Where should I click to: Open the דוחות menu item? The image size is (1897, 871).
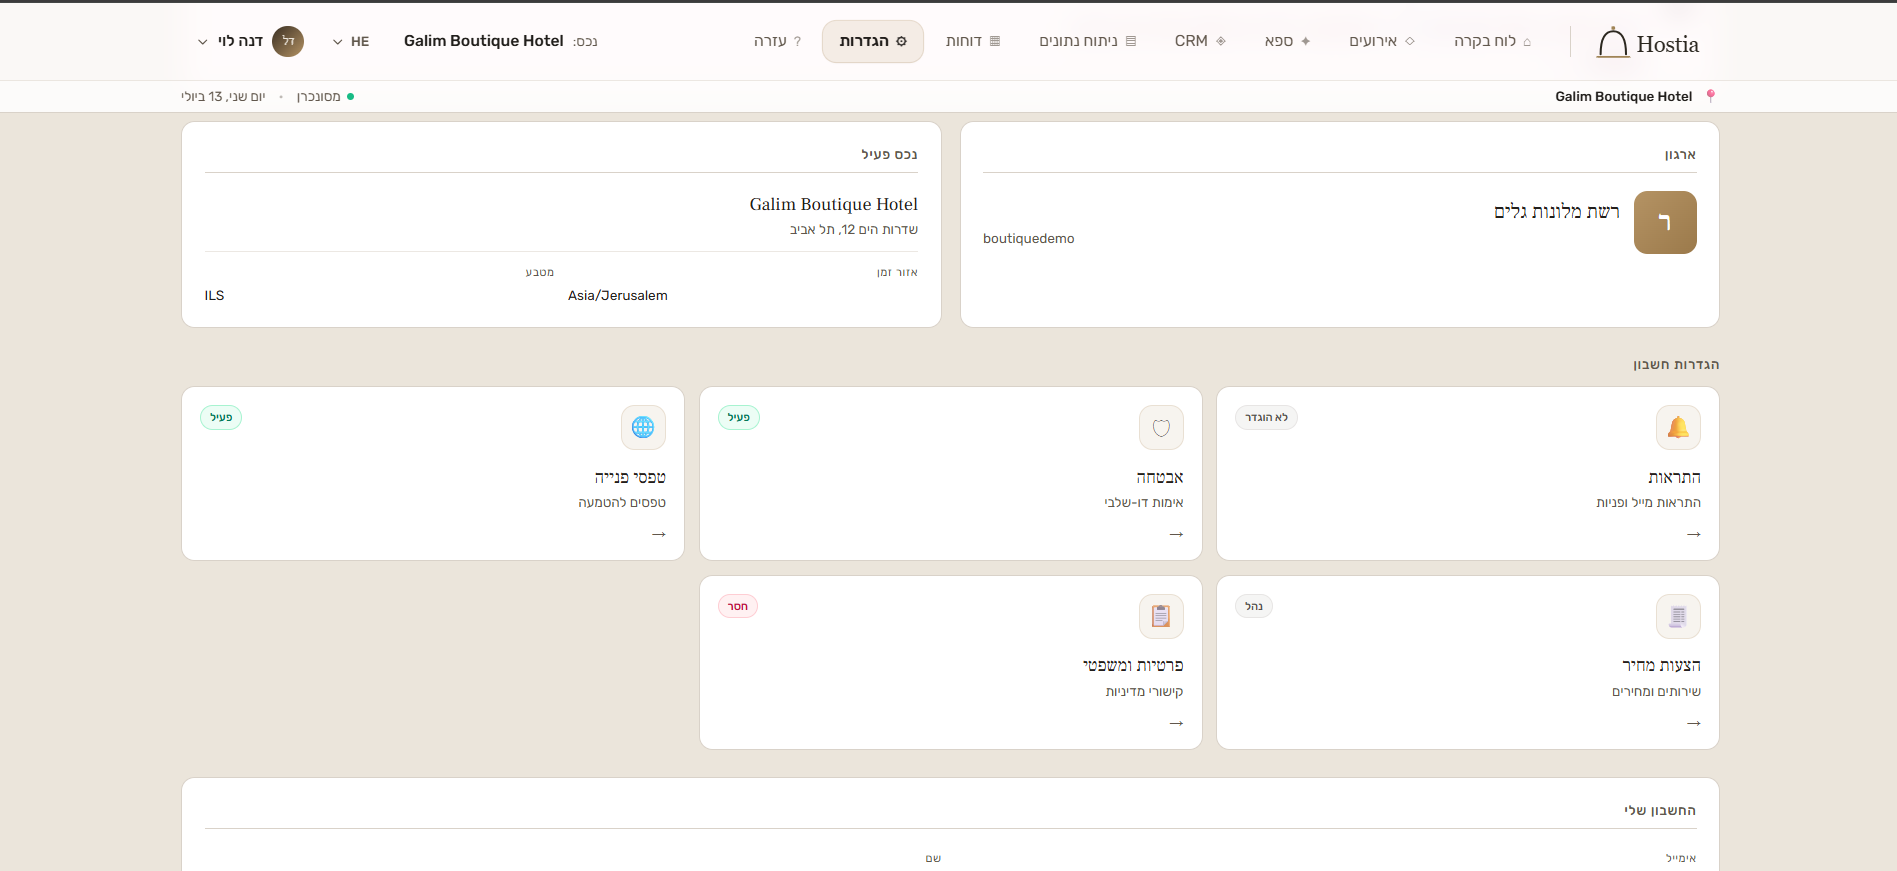pyautogui.click(x=973, y=41)
